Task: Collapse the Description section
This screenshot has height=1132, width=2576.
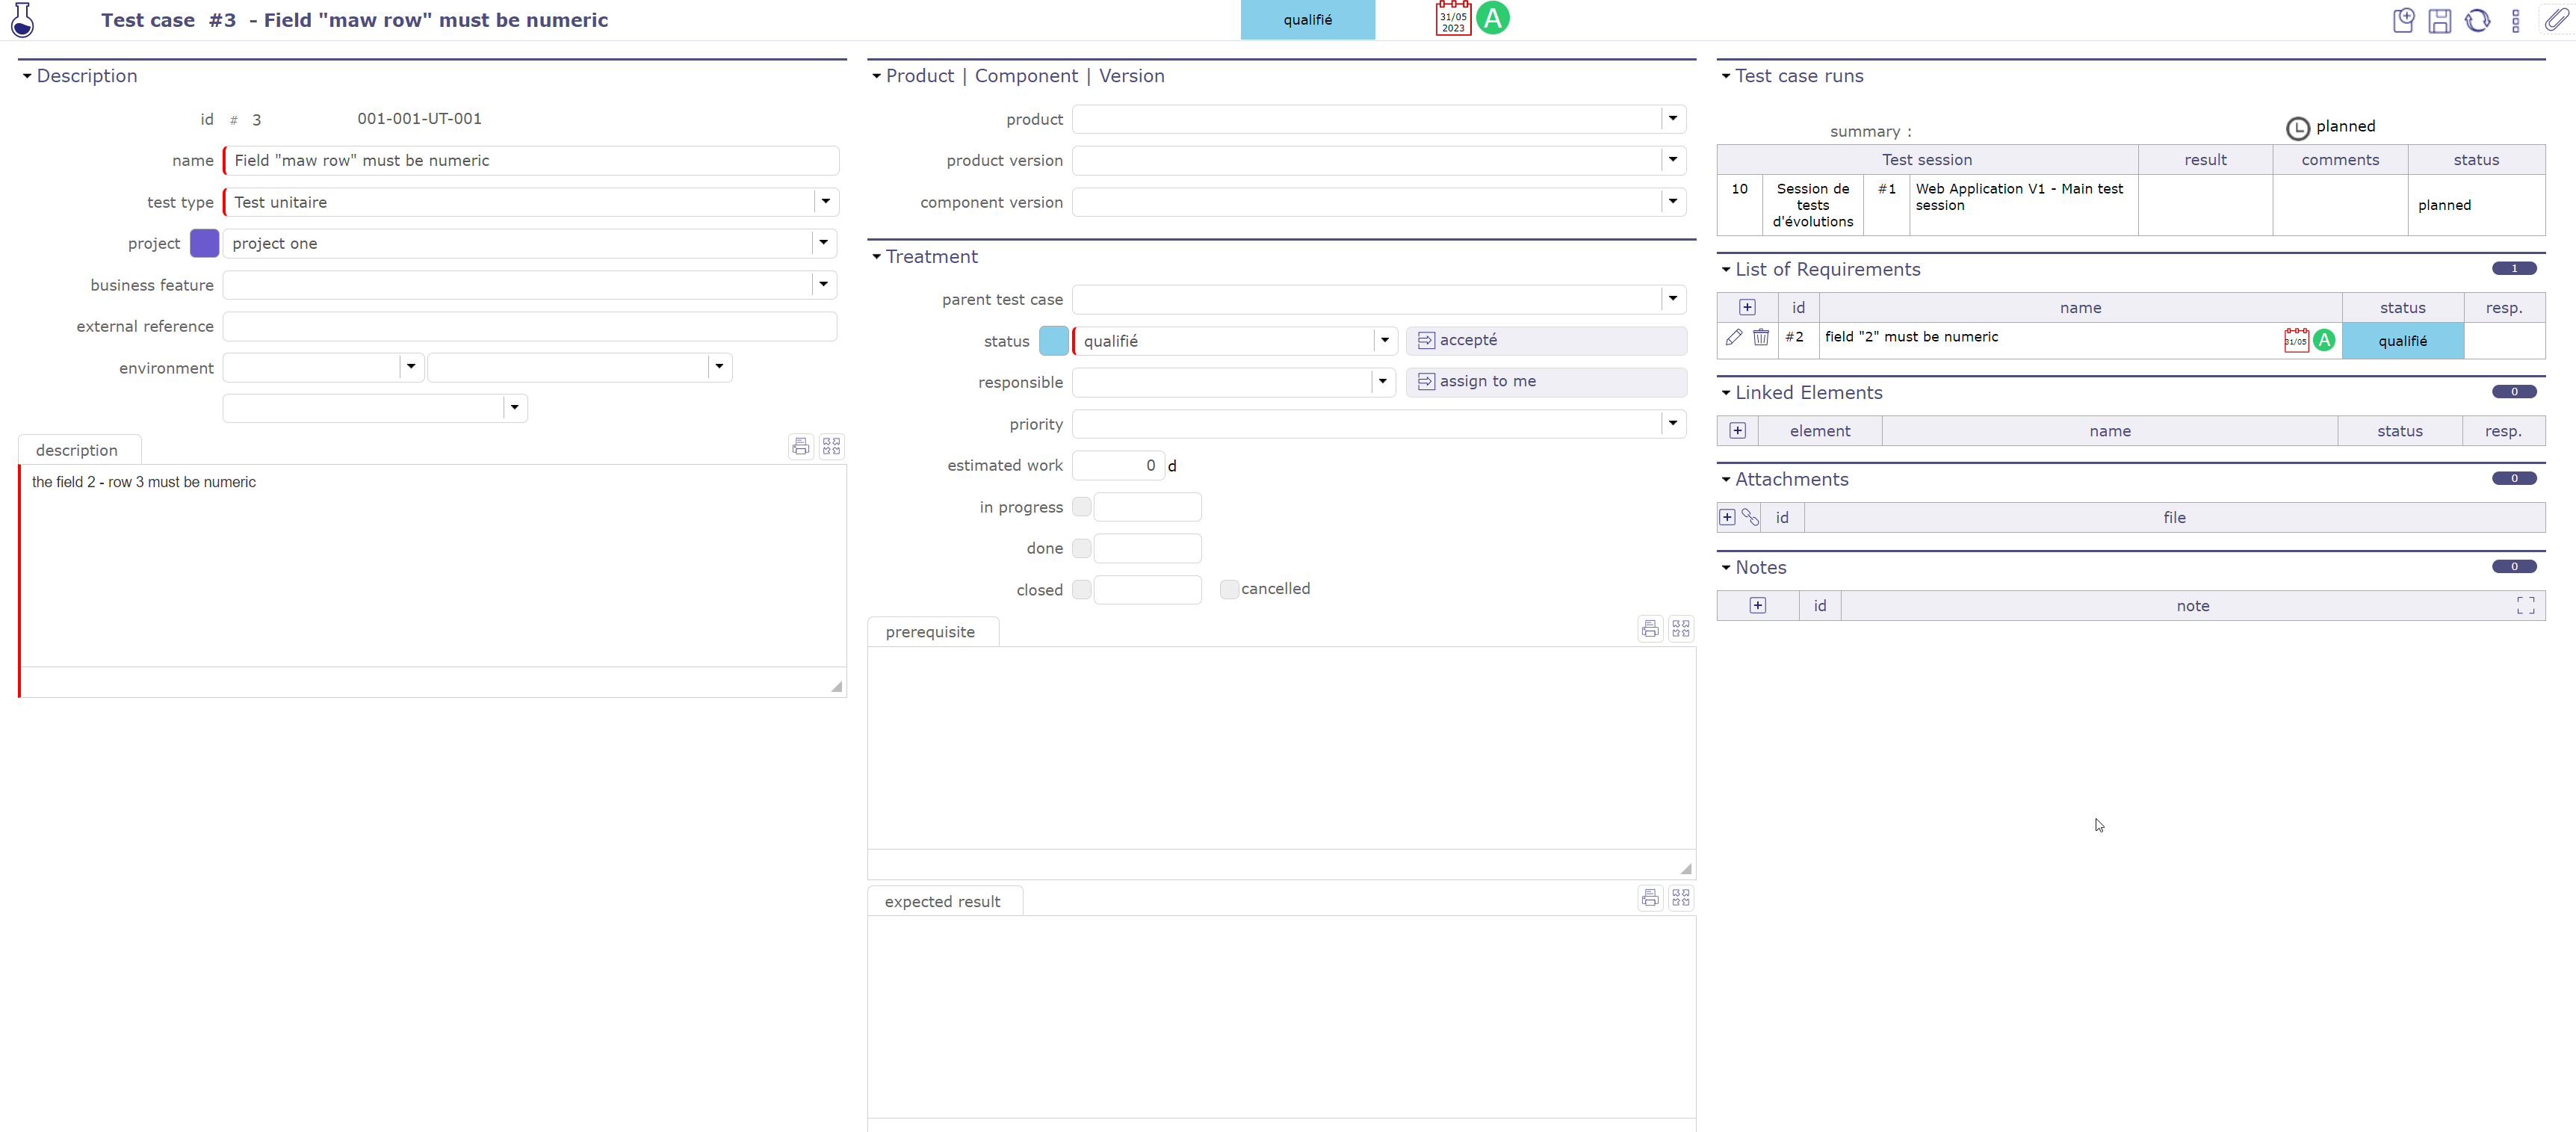Action: tap(26, 76)
